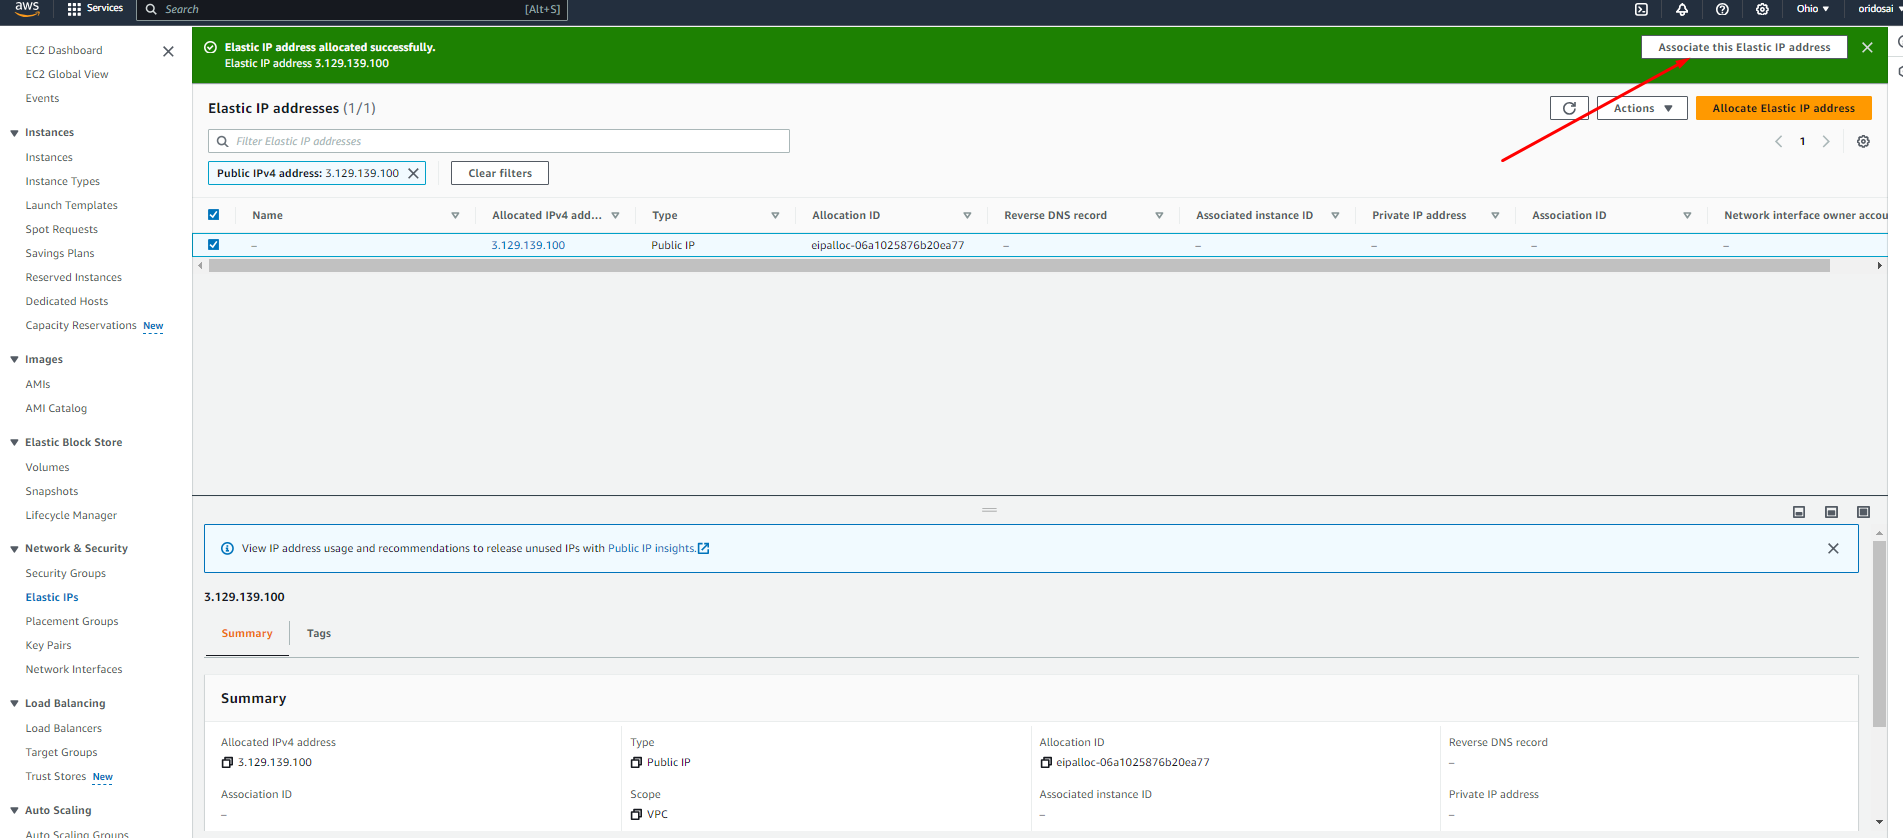Open the Ohio region selector
The height and width of the screenshot is (838, 1903).
(x=1812, y=9)
